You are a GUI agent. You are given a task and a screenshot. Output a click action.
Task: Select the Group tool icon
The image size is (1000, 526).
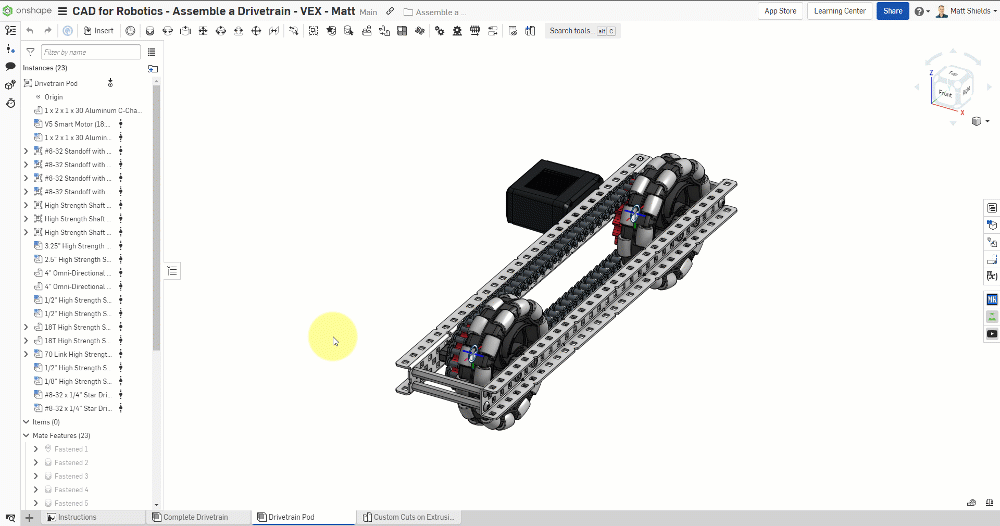tap(313, 31)
